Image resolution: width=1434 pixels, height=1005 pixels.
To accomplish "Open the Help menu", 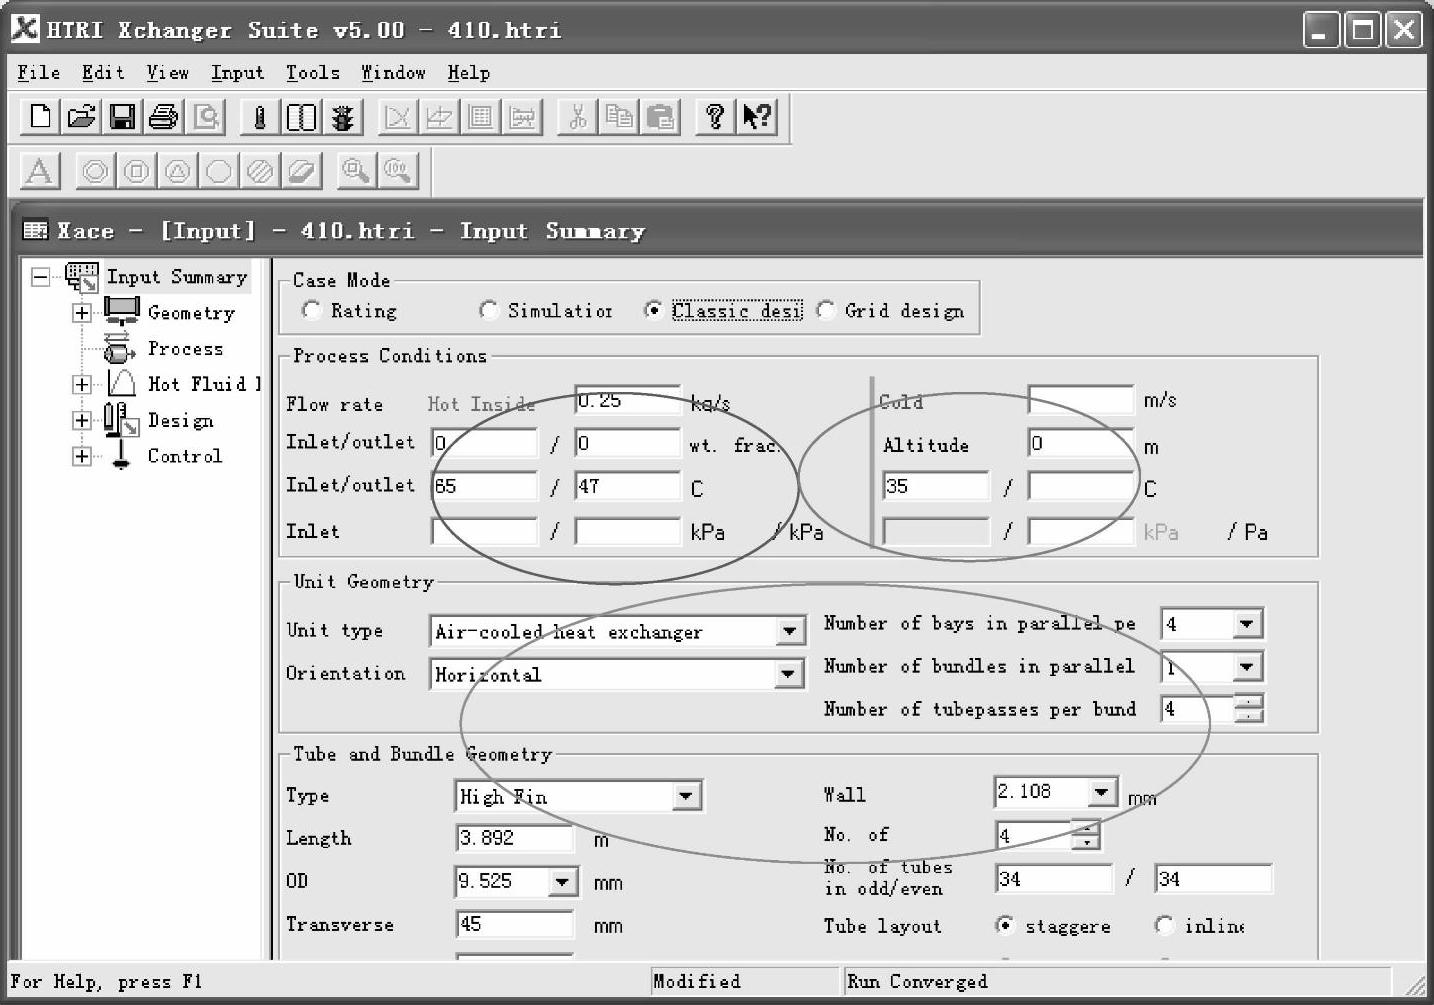I will point(468,73).
